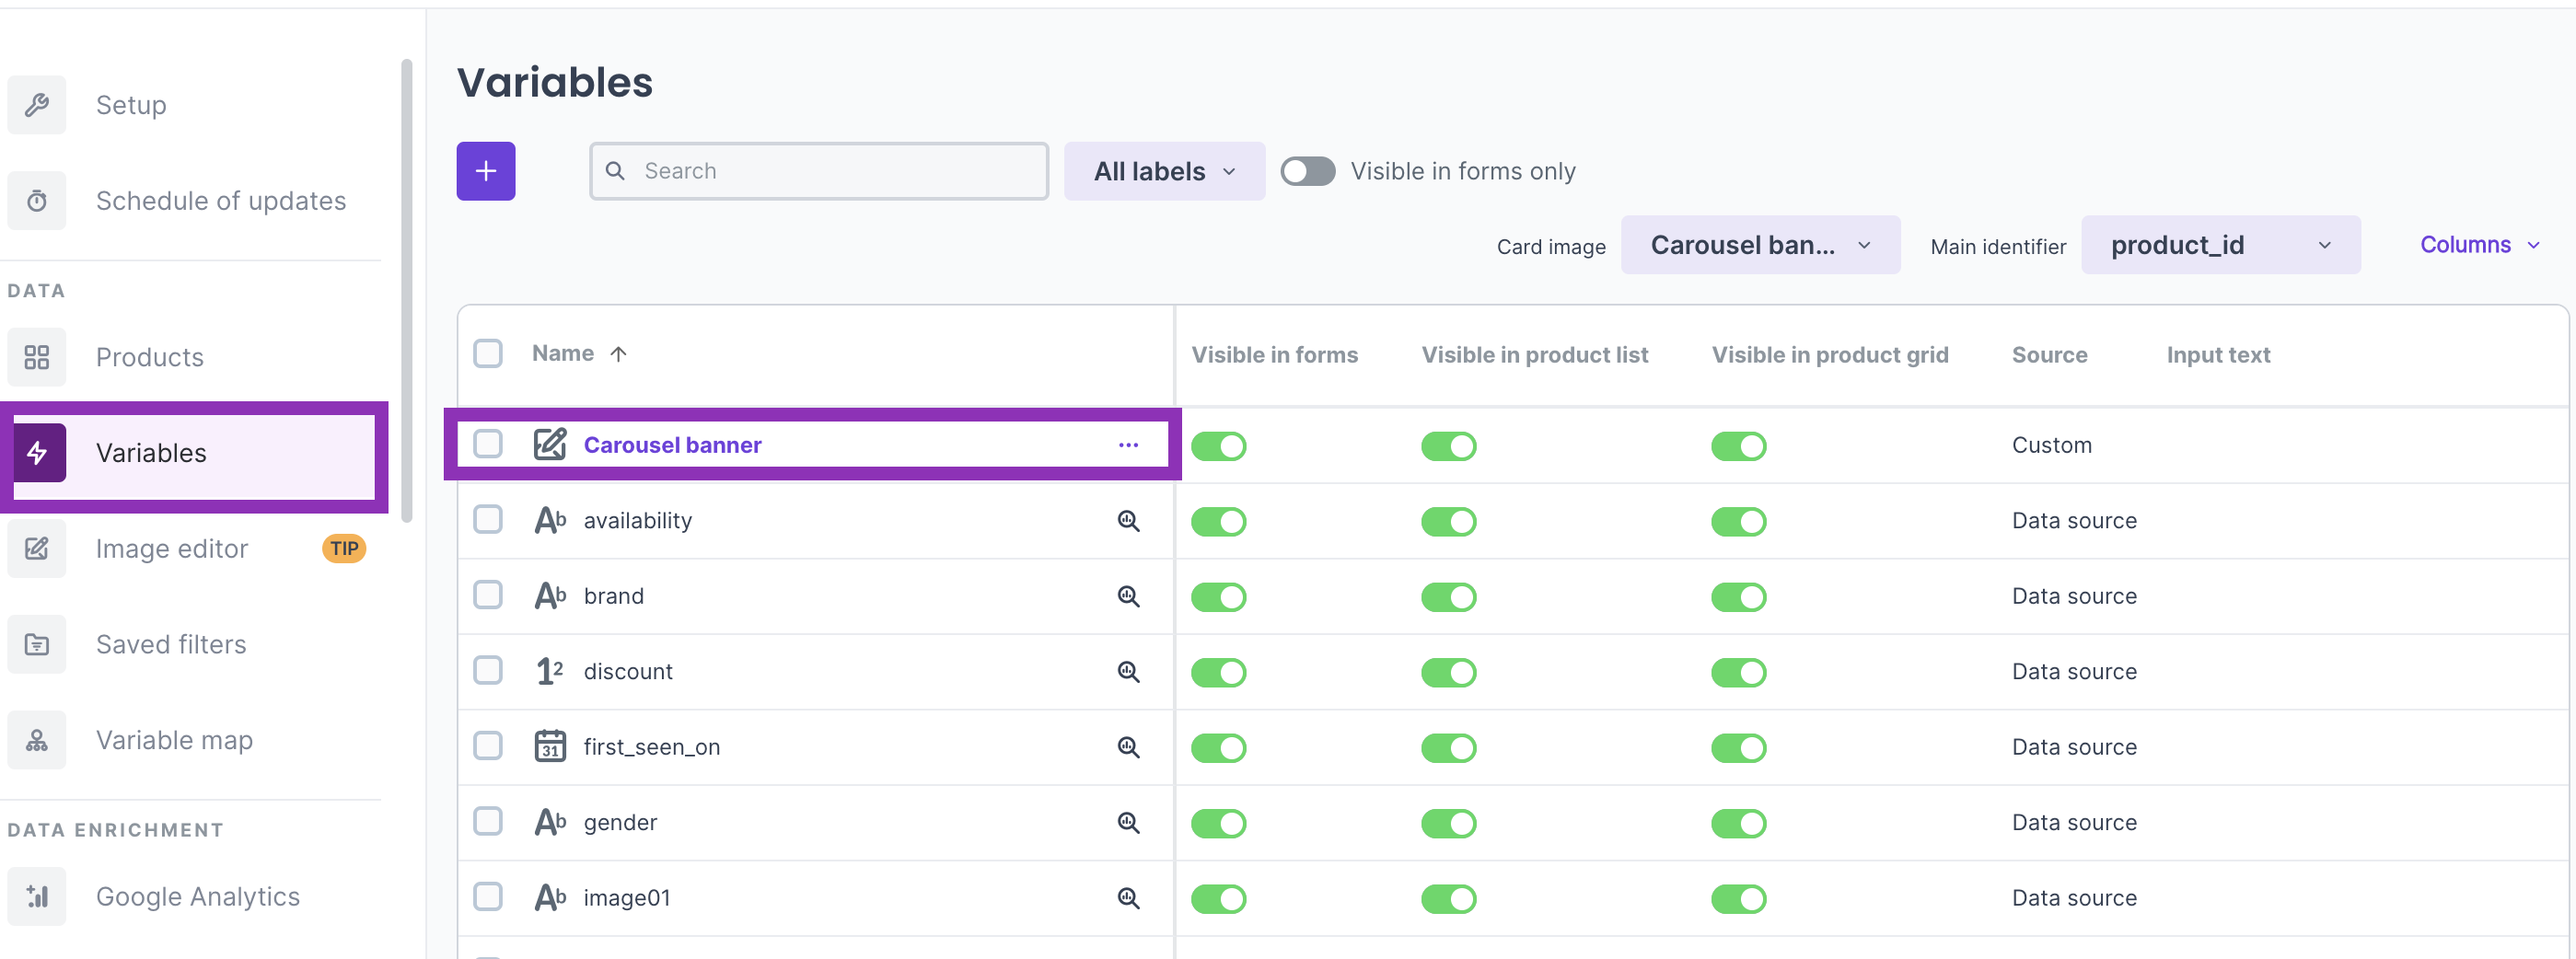Expand the Card image dropdown
The image size is (2576, 959).
(1759, 245)
